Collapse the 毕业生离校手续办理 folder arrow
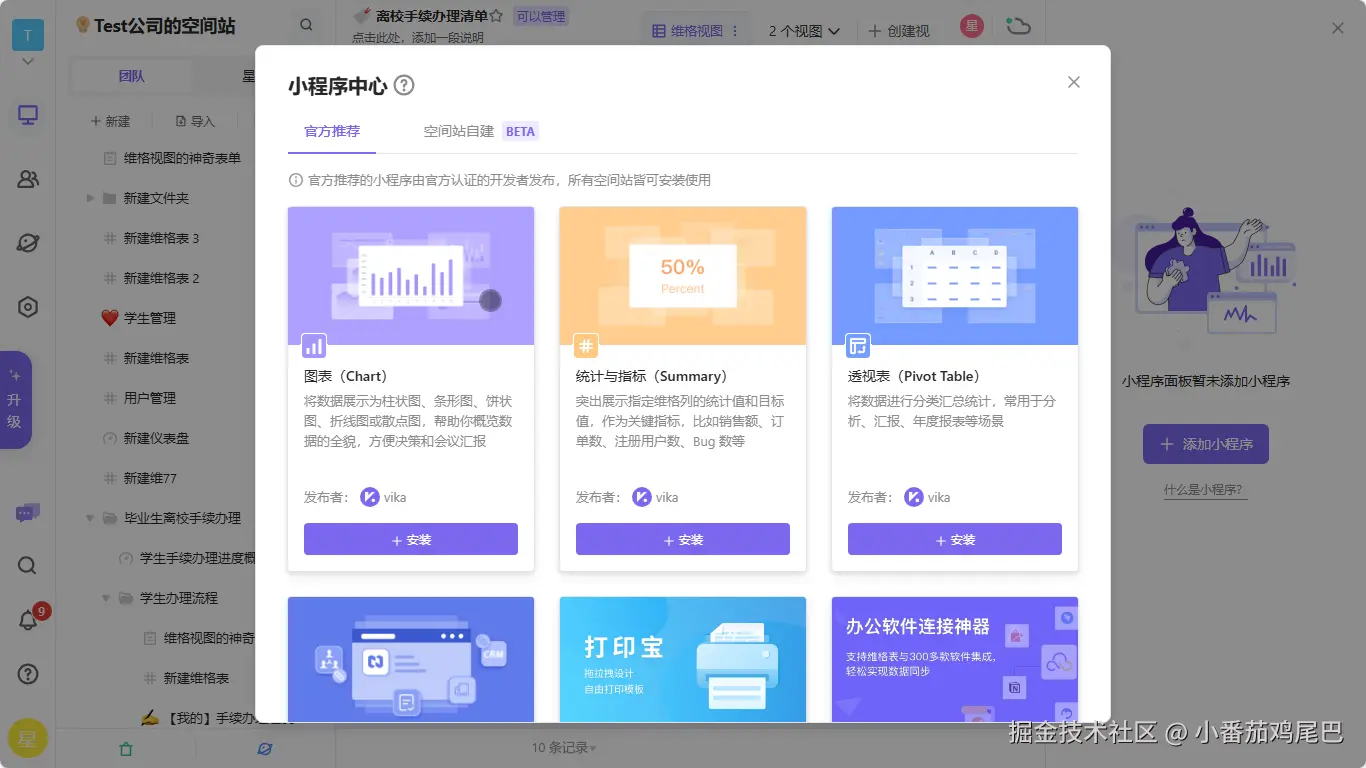The width and height of the screenshot is (1366, 768). click(90, 518)
